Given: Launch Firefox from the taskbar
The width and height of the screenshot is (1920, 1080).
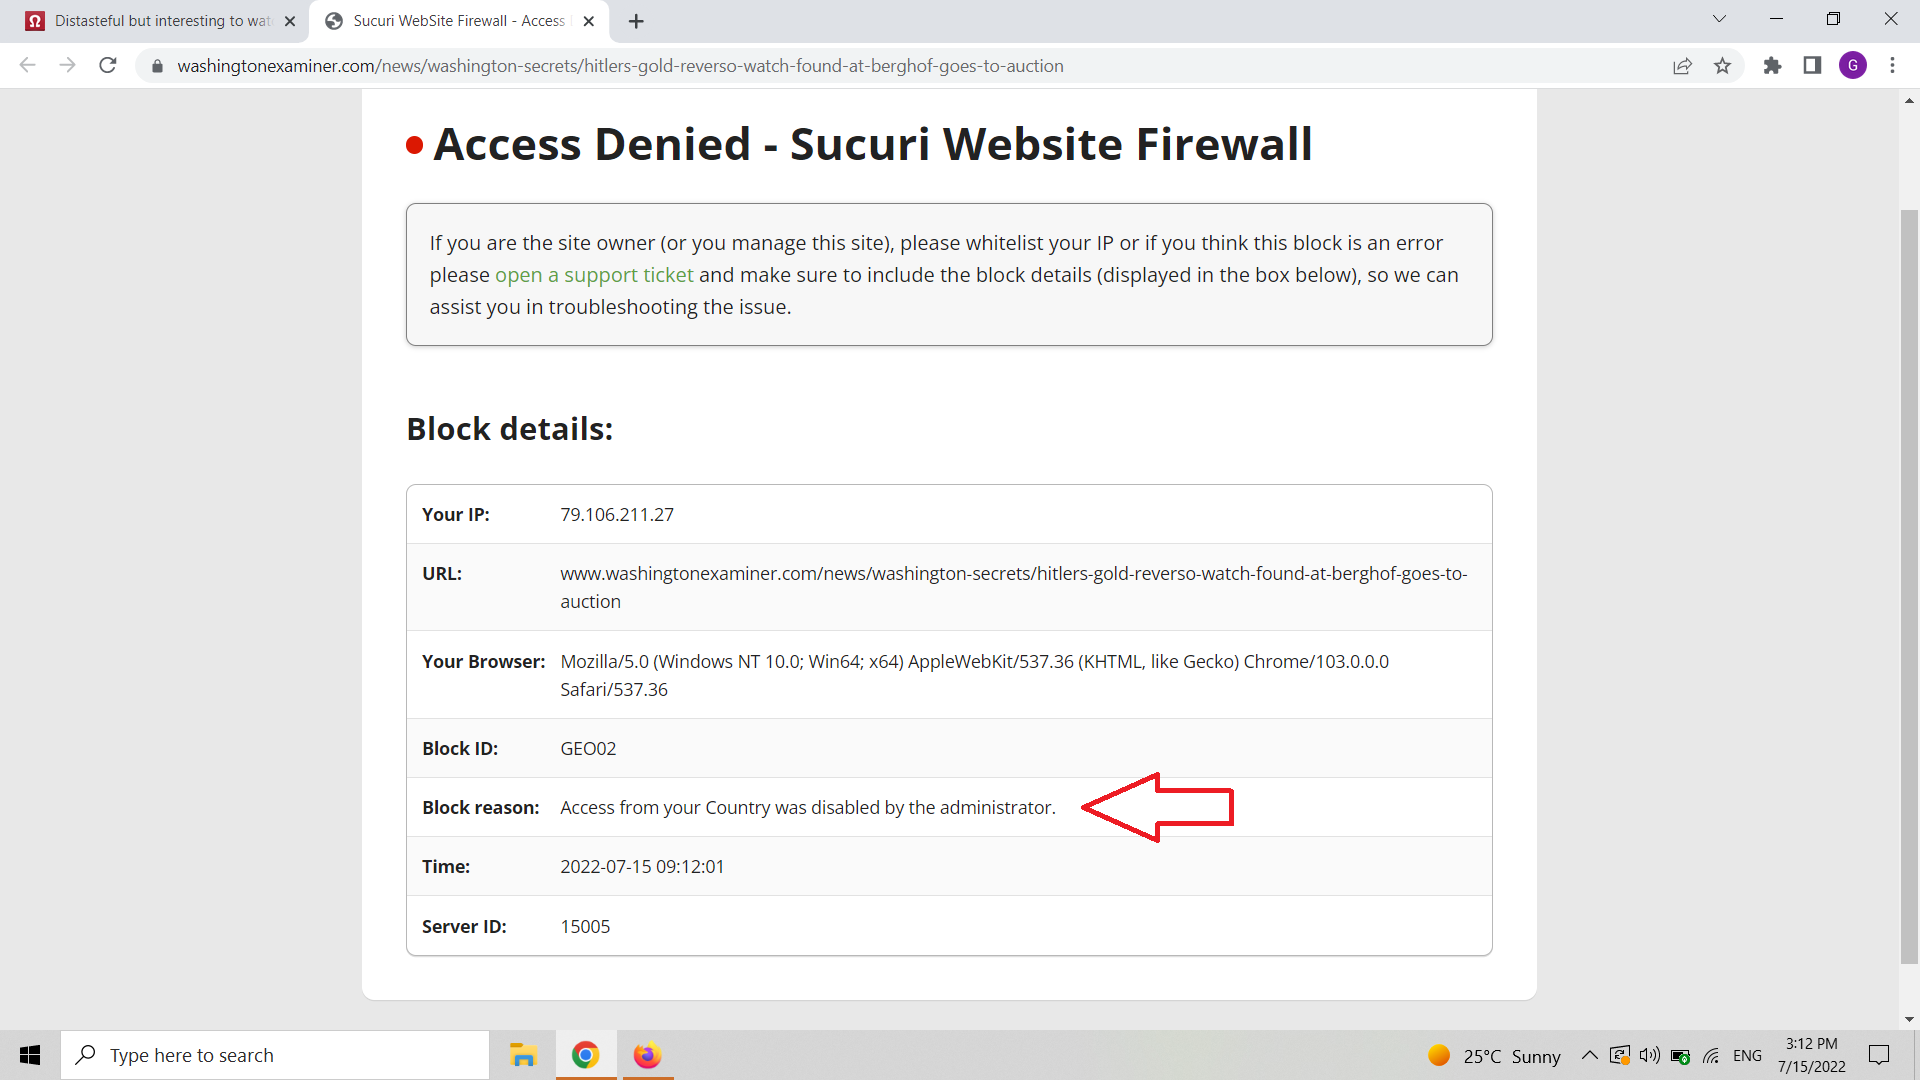Looking at the screenshot, I should (x=647, y=1056).
